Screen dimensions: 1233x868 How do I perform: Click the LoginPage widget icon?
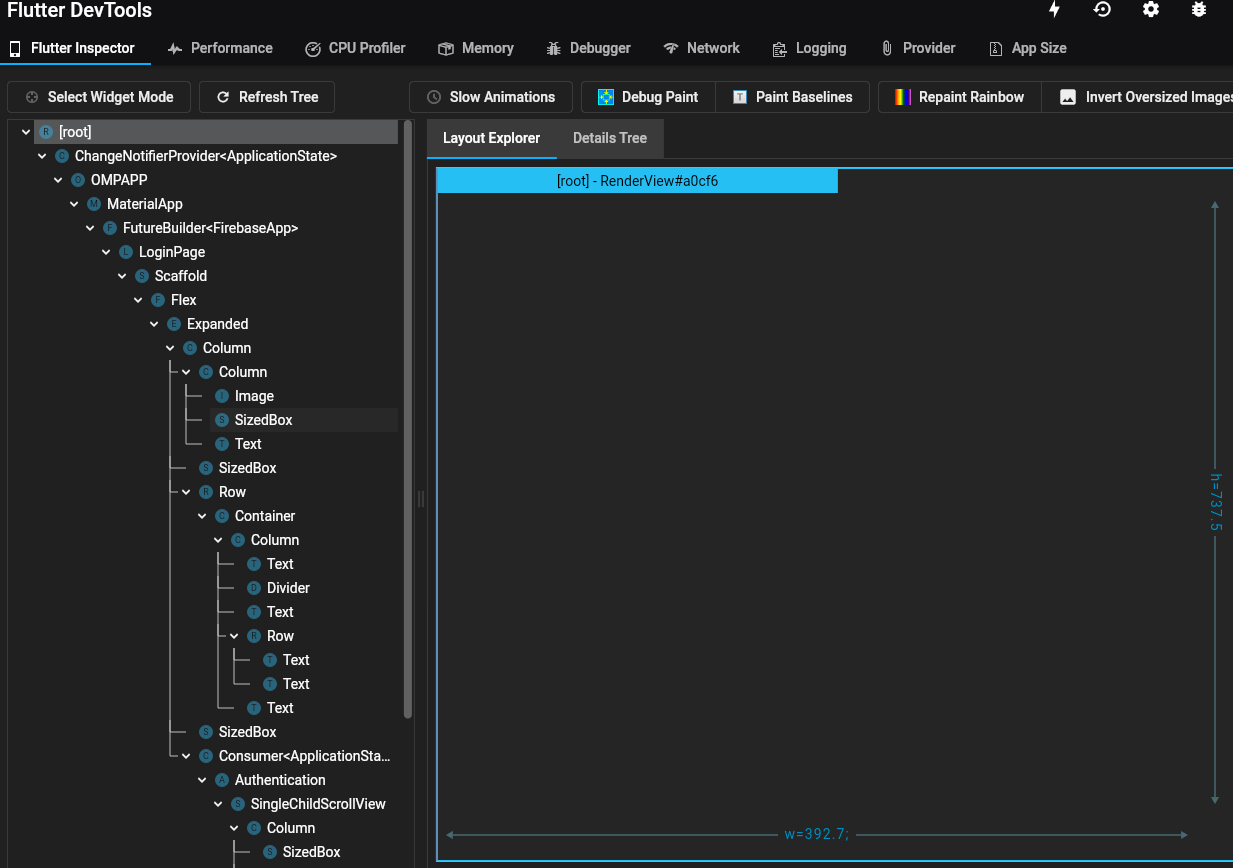[x=126, y=252]
